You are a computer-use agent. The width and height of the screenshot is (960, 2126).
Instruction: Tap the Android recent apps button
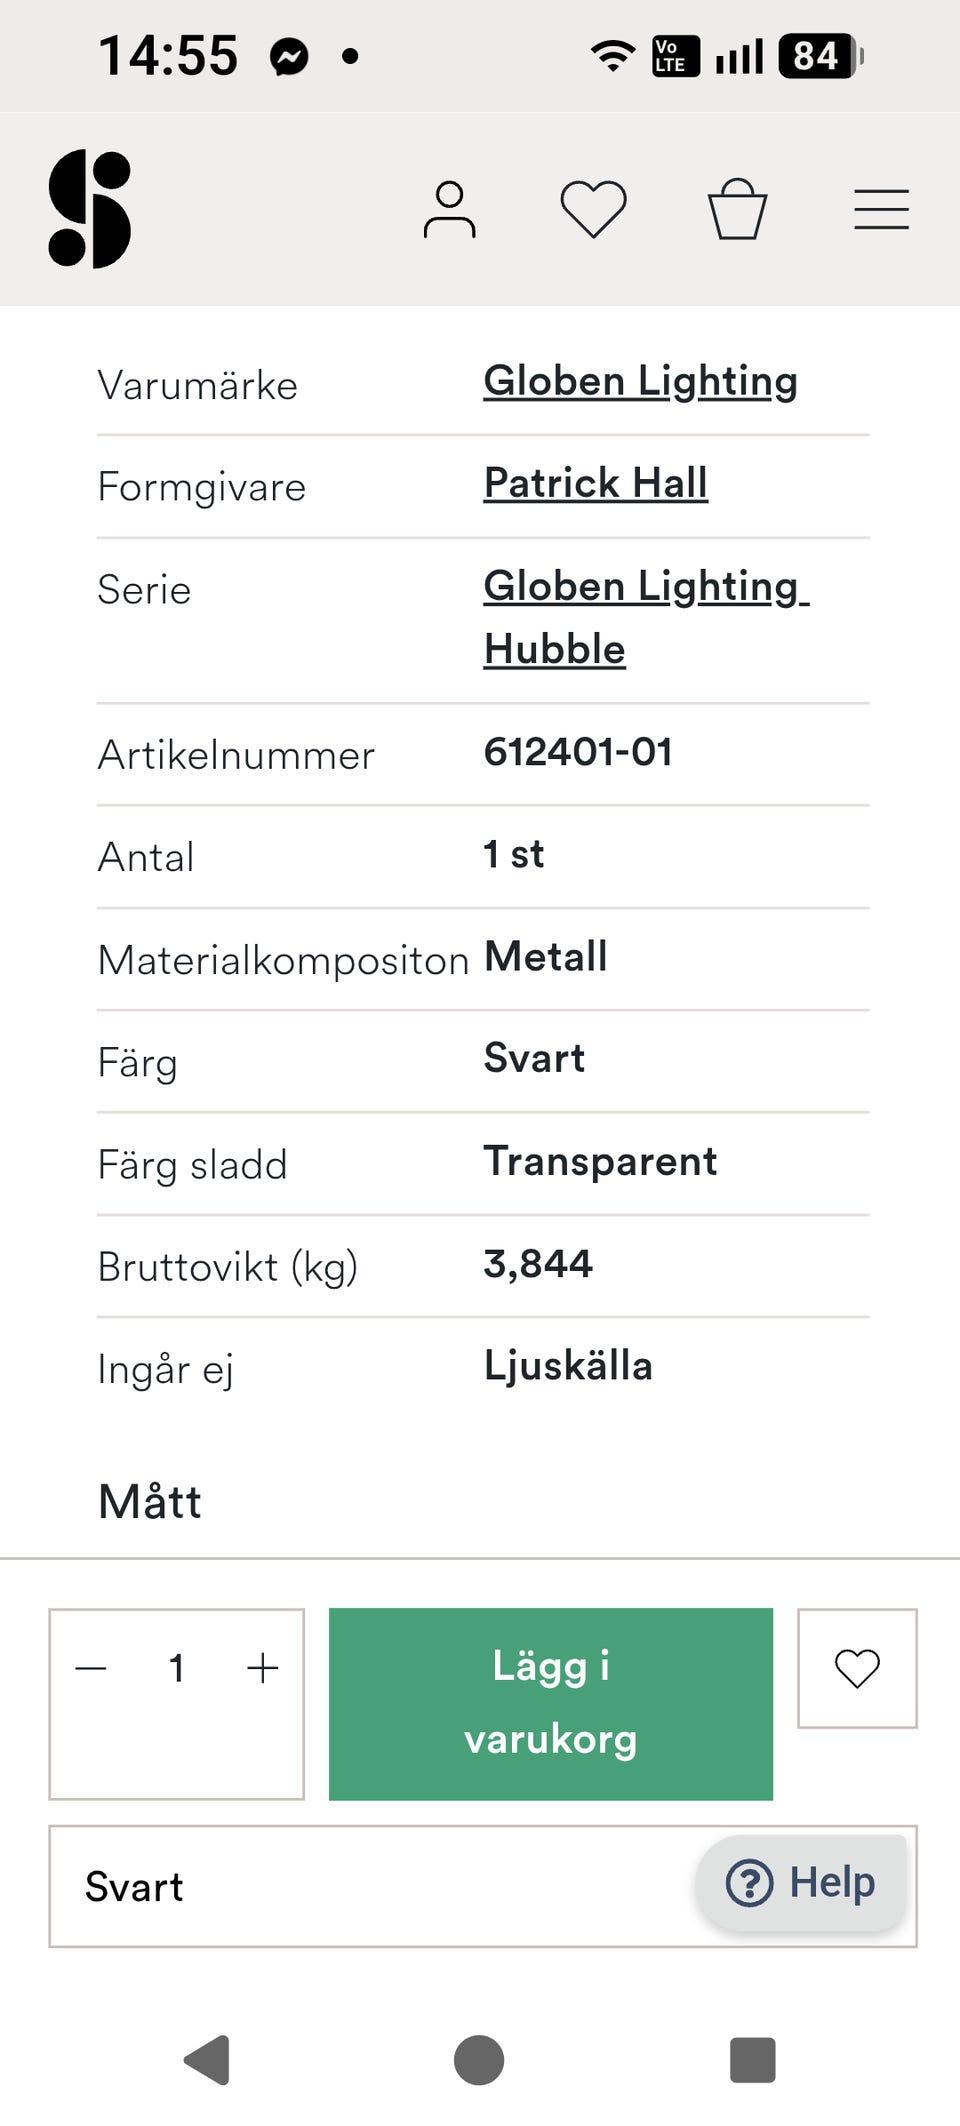click(752, 2060)
